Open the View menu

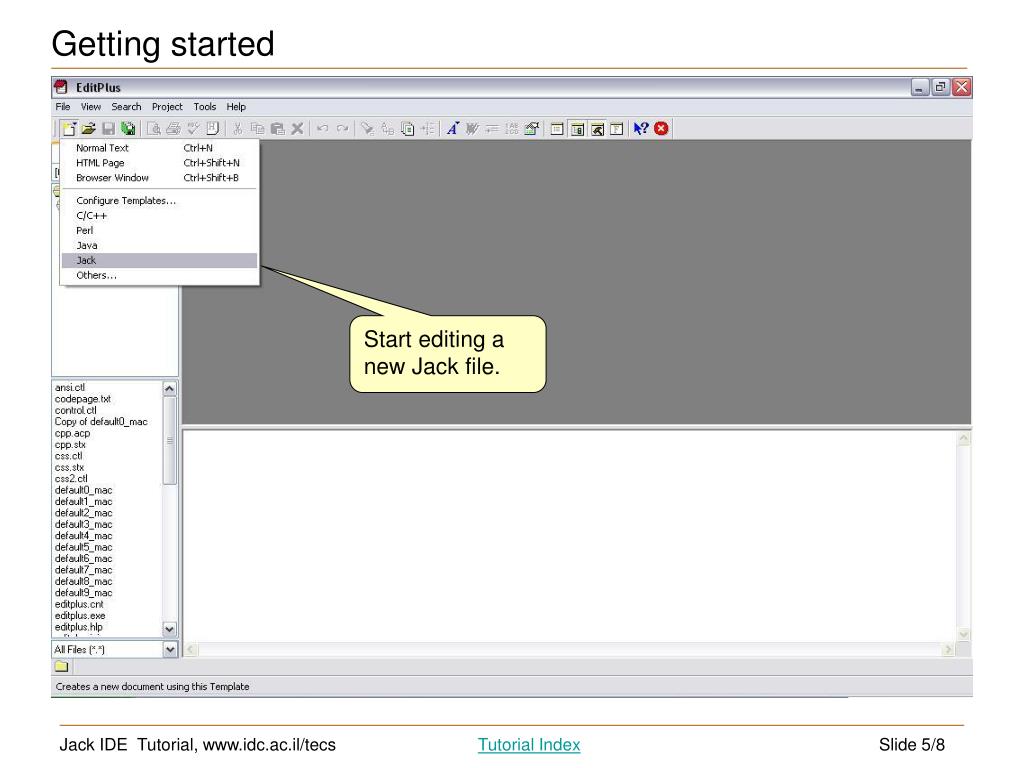click(91, 106)
